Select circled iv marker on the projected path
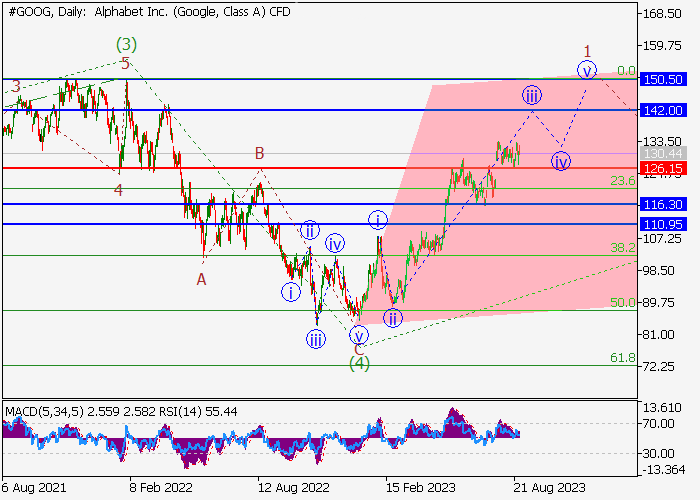The image size is (700, 500). pos(561,161)
